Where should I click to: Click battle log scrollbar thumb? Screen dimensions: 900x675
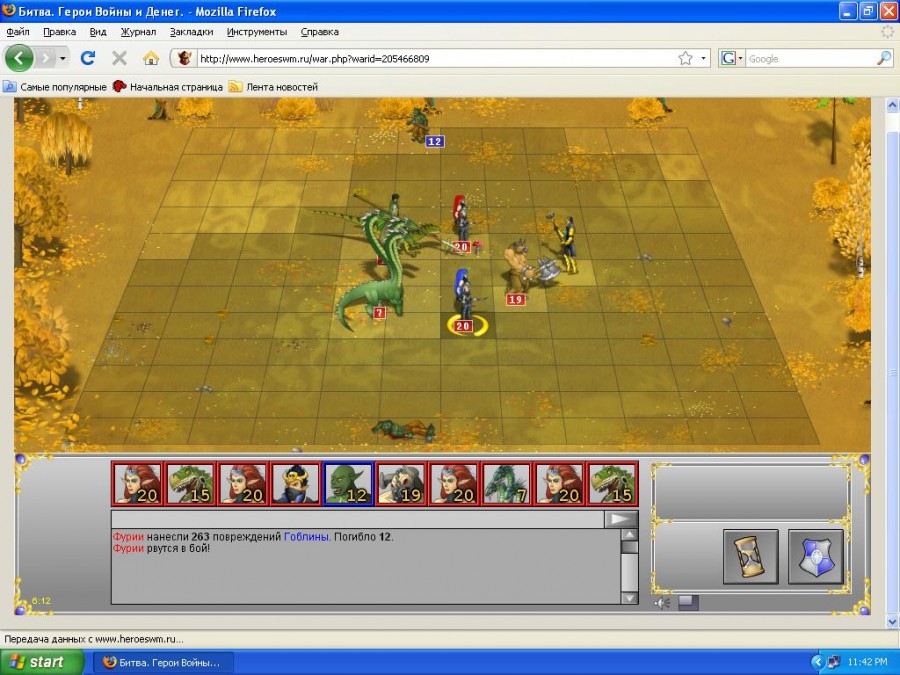630,547
